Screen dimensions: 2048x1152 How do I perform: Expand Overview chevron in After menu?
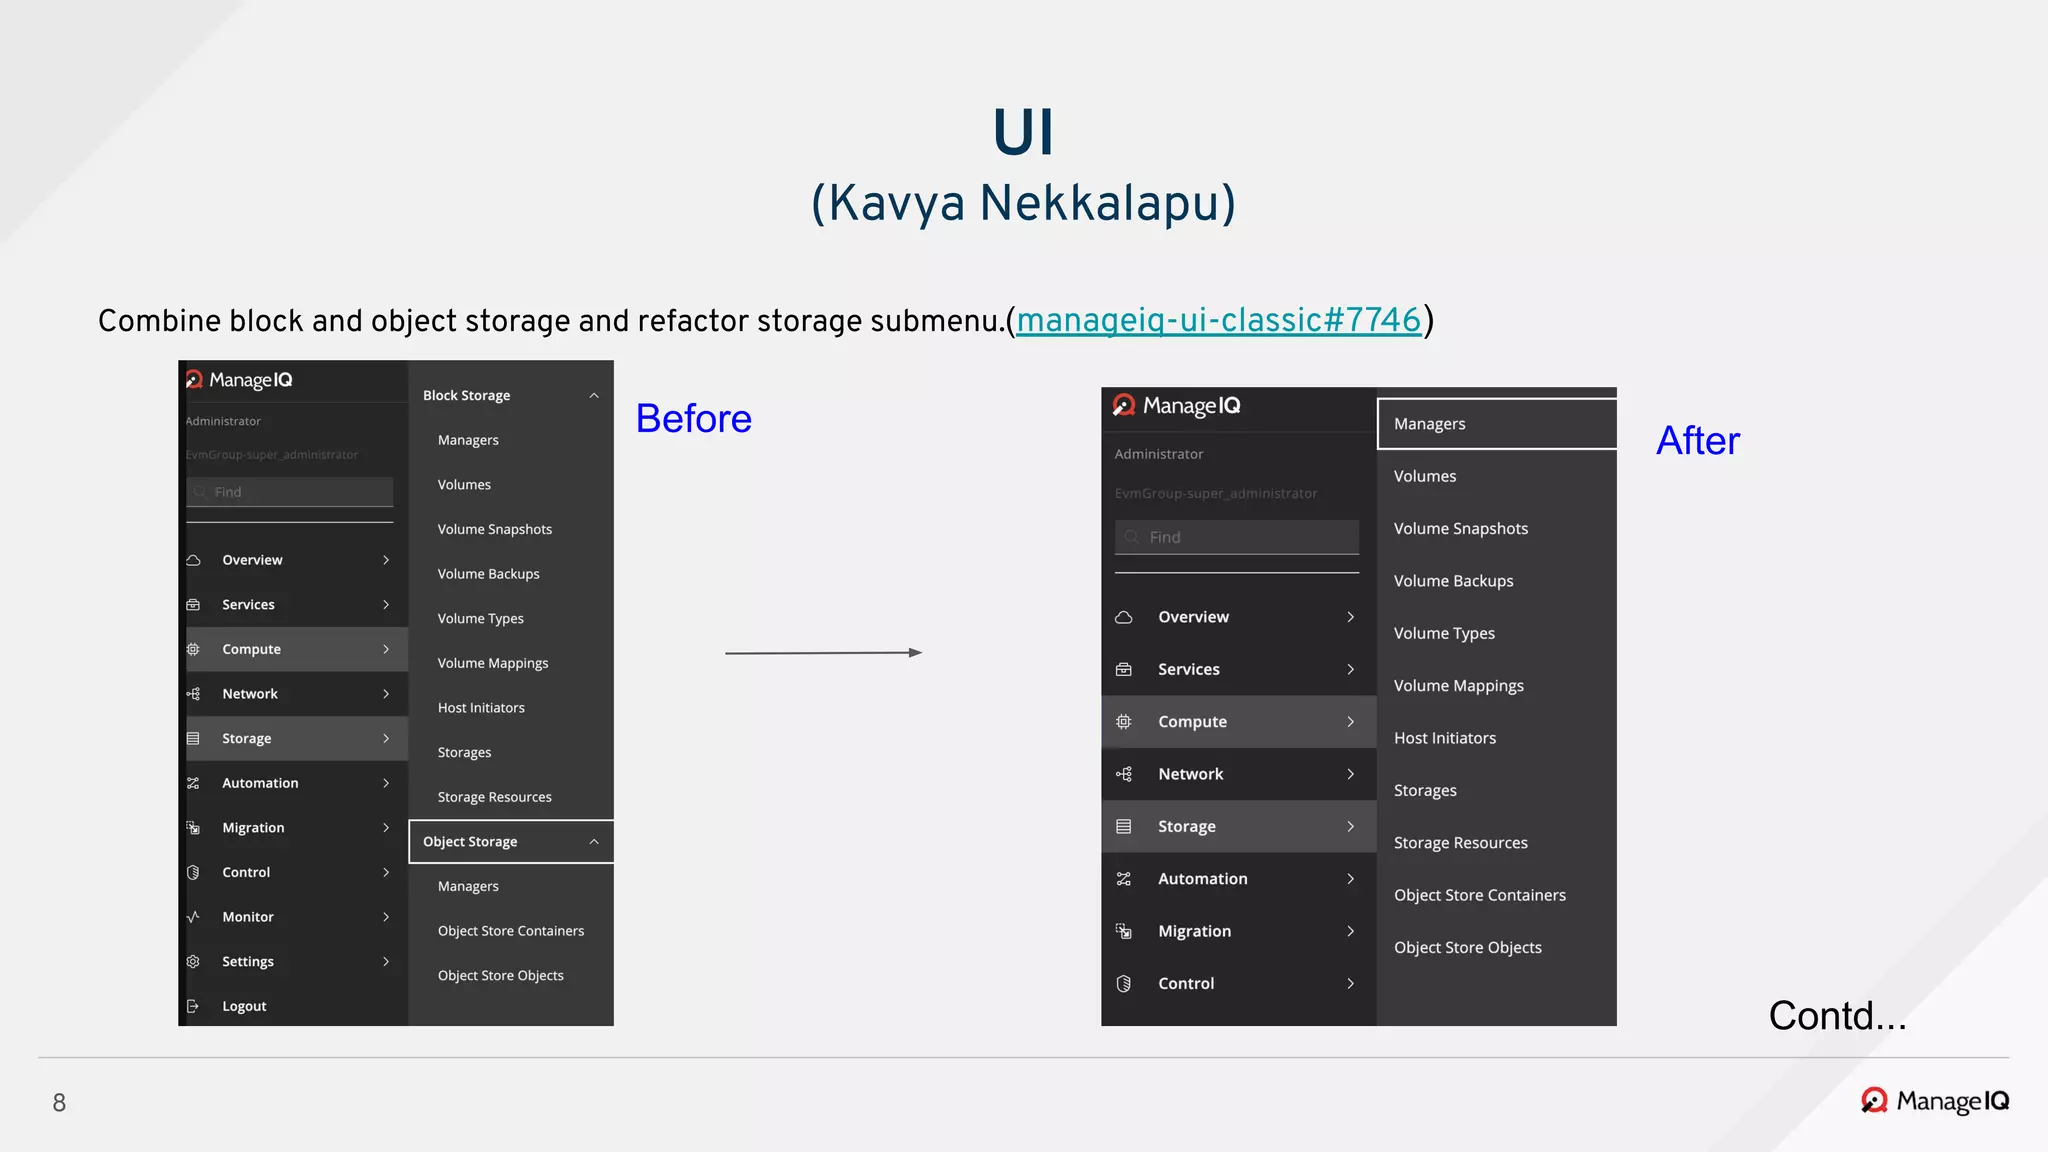click(1351, 617)
